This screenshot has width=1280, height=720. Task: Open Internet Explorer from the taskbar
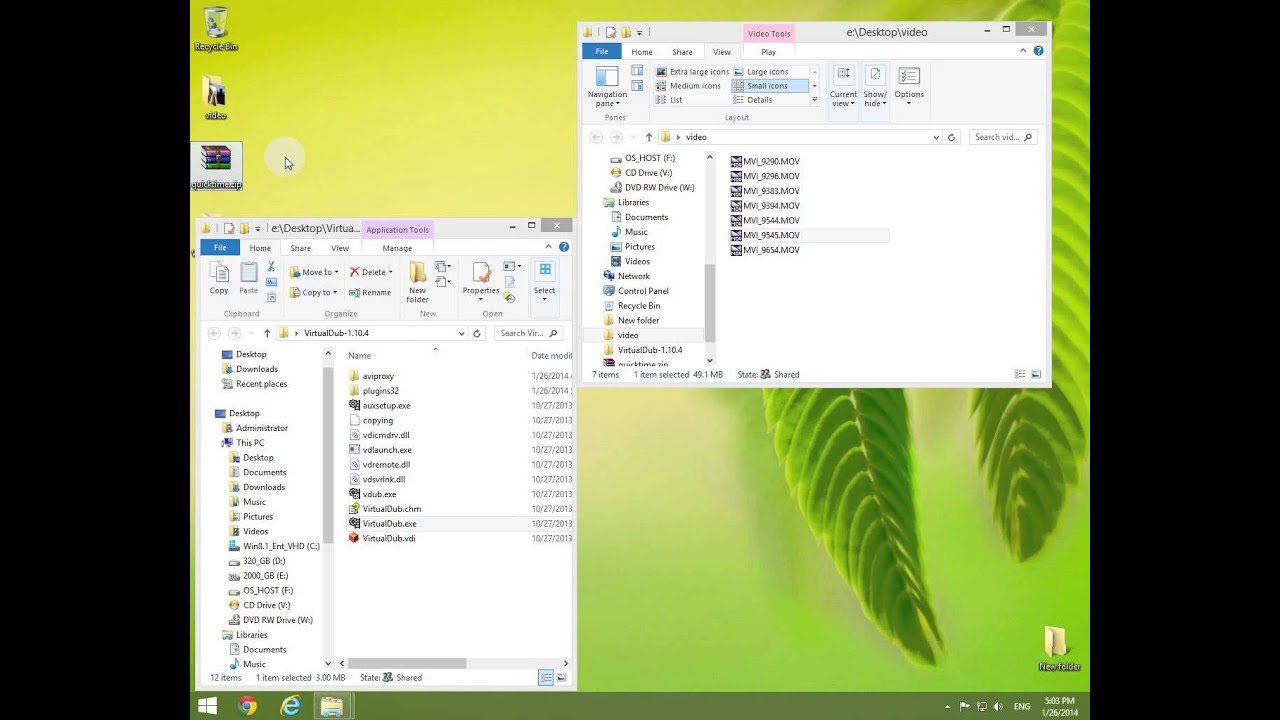pos(290,706)
